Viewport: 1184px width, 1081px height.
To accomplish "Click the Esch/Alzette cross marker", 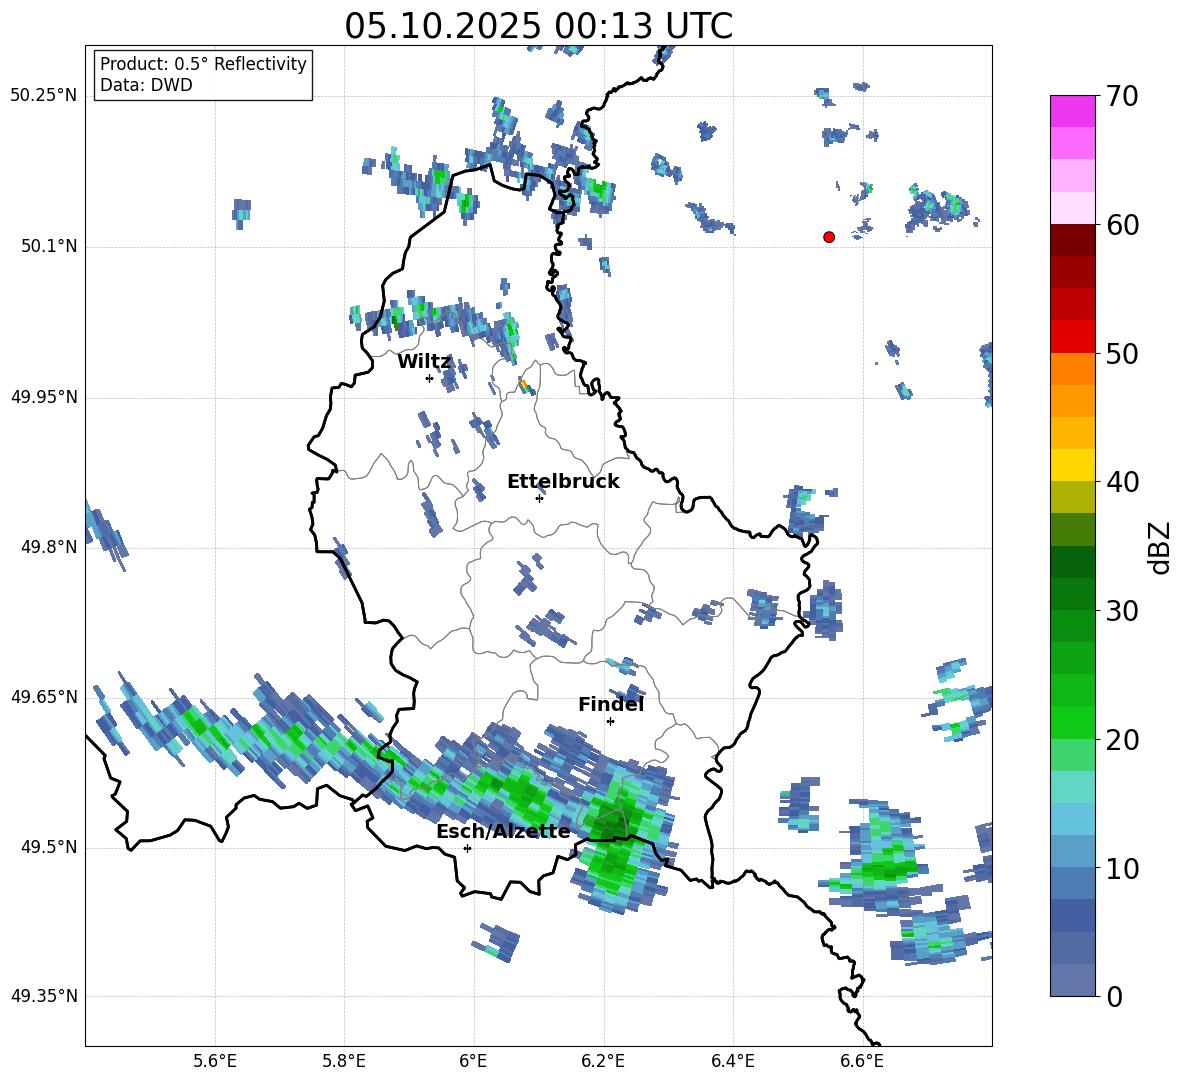I will pos(467,848).
